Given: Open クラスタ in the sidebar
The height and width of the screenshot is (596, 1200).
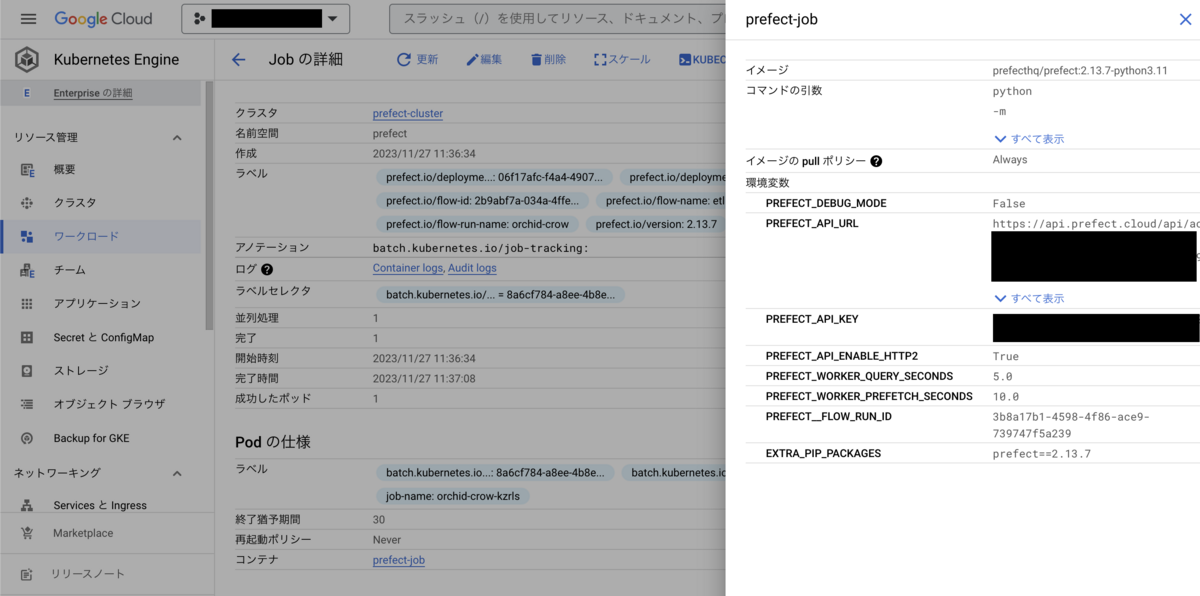Looking at the screenshot, I should tap(75, 203).
